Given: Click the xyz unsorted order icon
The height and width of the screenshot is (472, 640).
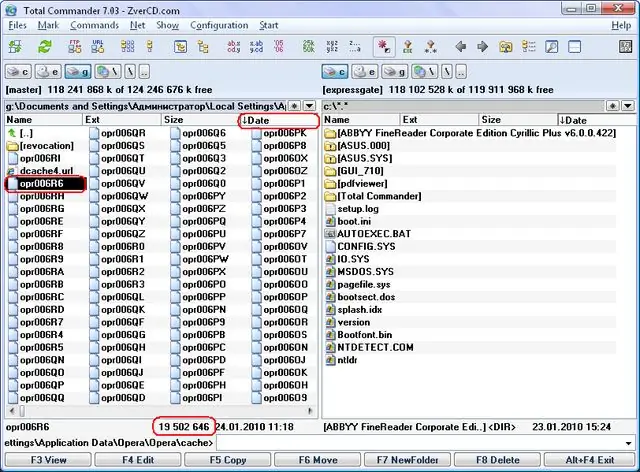Looking at the screenshot, I should click(332, 47).
